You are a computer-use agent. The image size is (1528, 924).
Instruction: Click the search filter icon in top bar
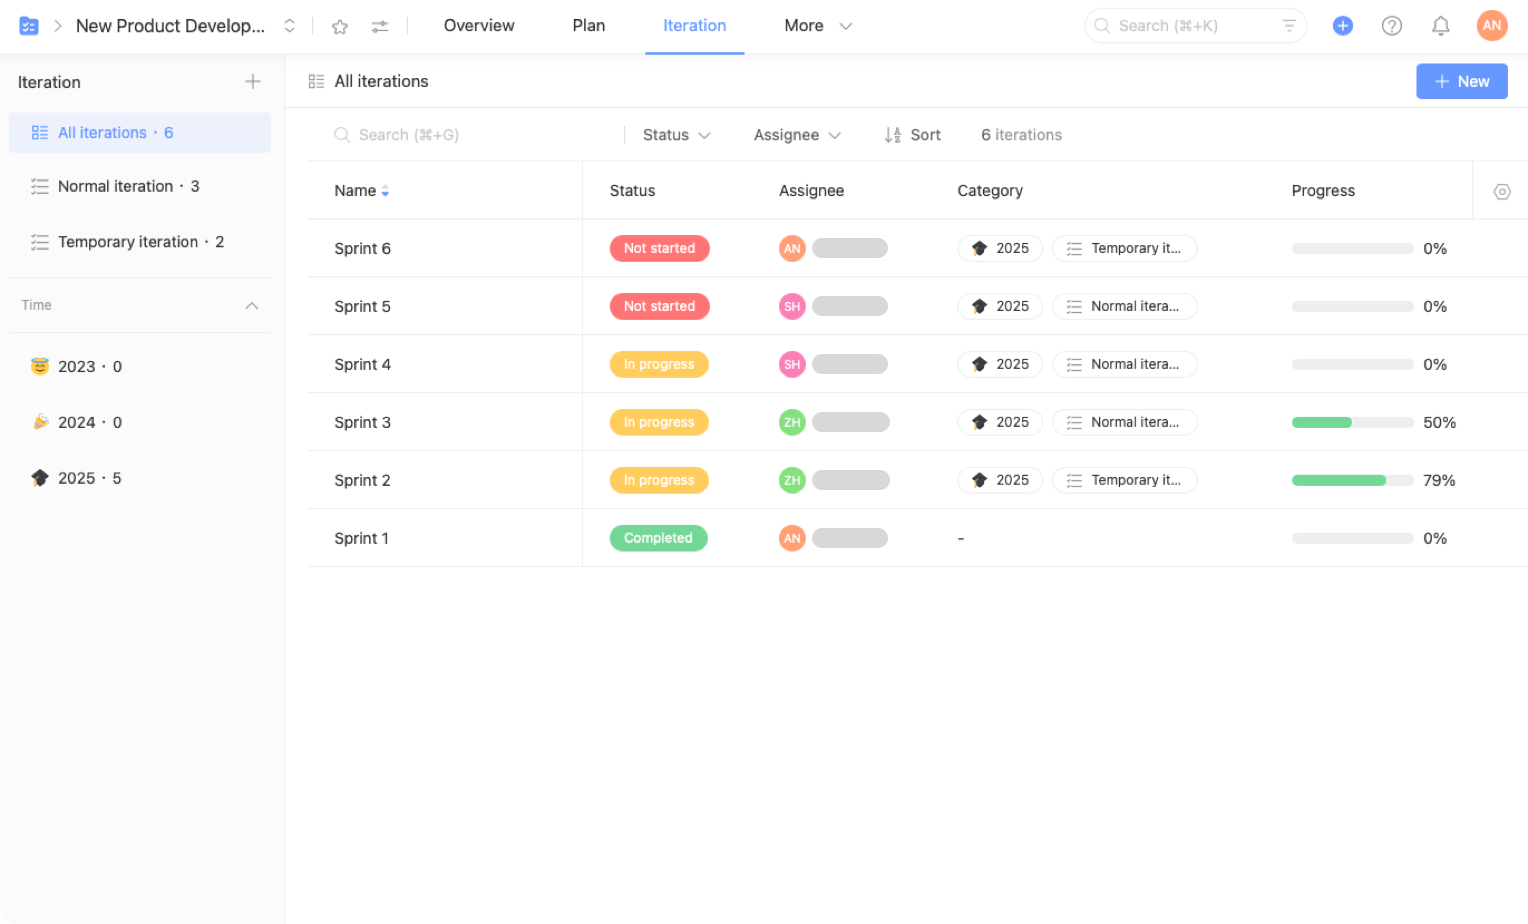[x=1290, y=26]
